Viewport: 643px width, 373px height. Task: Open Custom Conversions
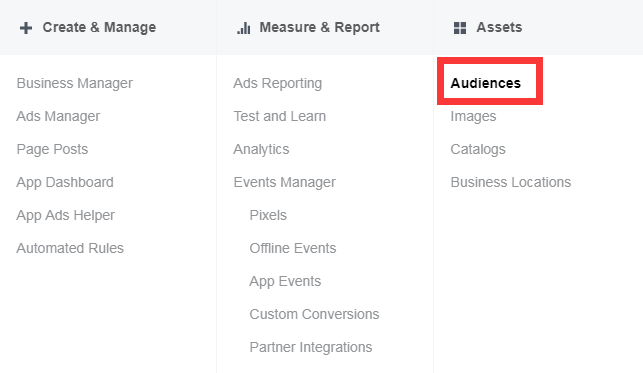[315, 314]
